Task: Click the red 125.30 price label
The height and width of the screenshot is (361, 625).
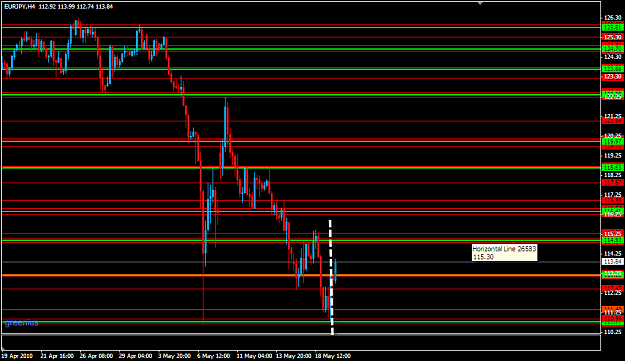Action: point(613,37)
